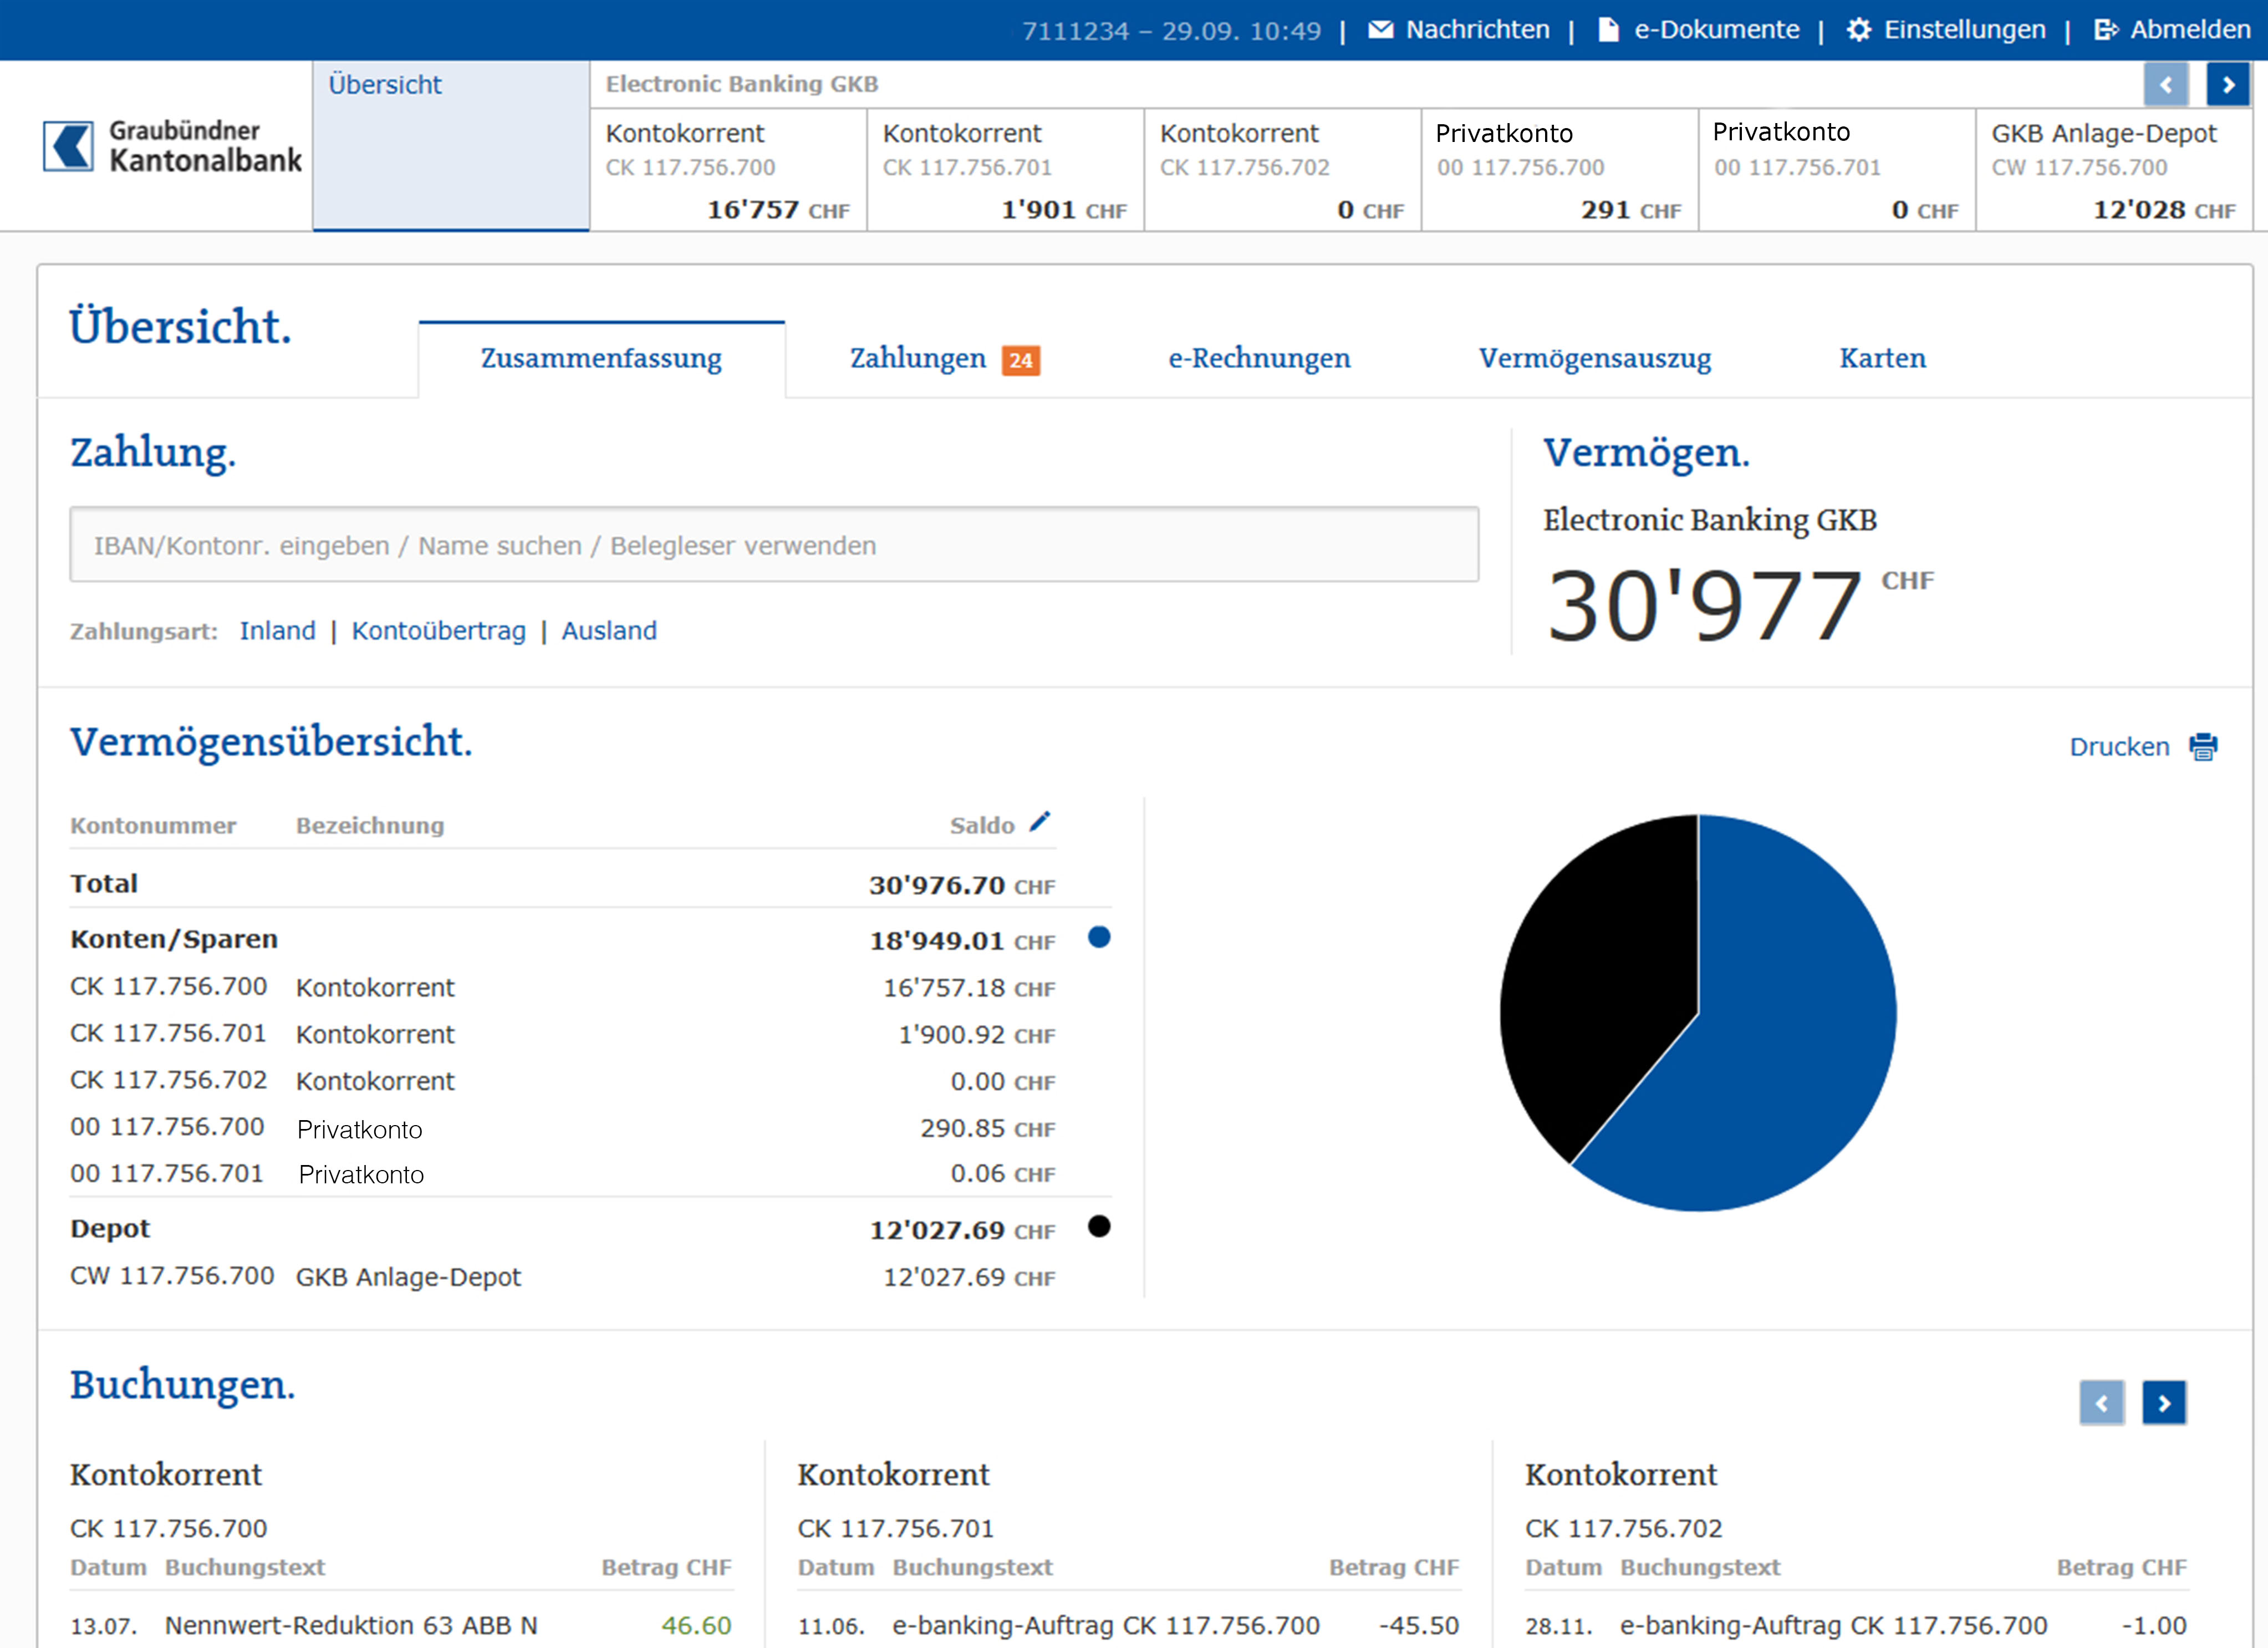Screen dimensions: 2268x1648
Task: Click the IBAN/Kontonr. payment input field
Action: click(x=773, y=545)
